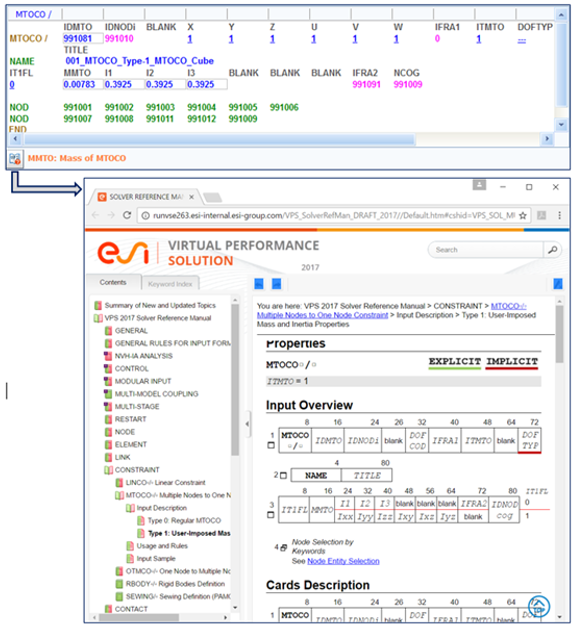The image size is (573, 626).
Task: Close the SOLVER REFERENCE MA browser tab
Action: [x=192, y=197]
